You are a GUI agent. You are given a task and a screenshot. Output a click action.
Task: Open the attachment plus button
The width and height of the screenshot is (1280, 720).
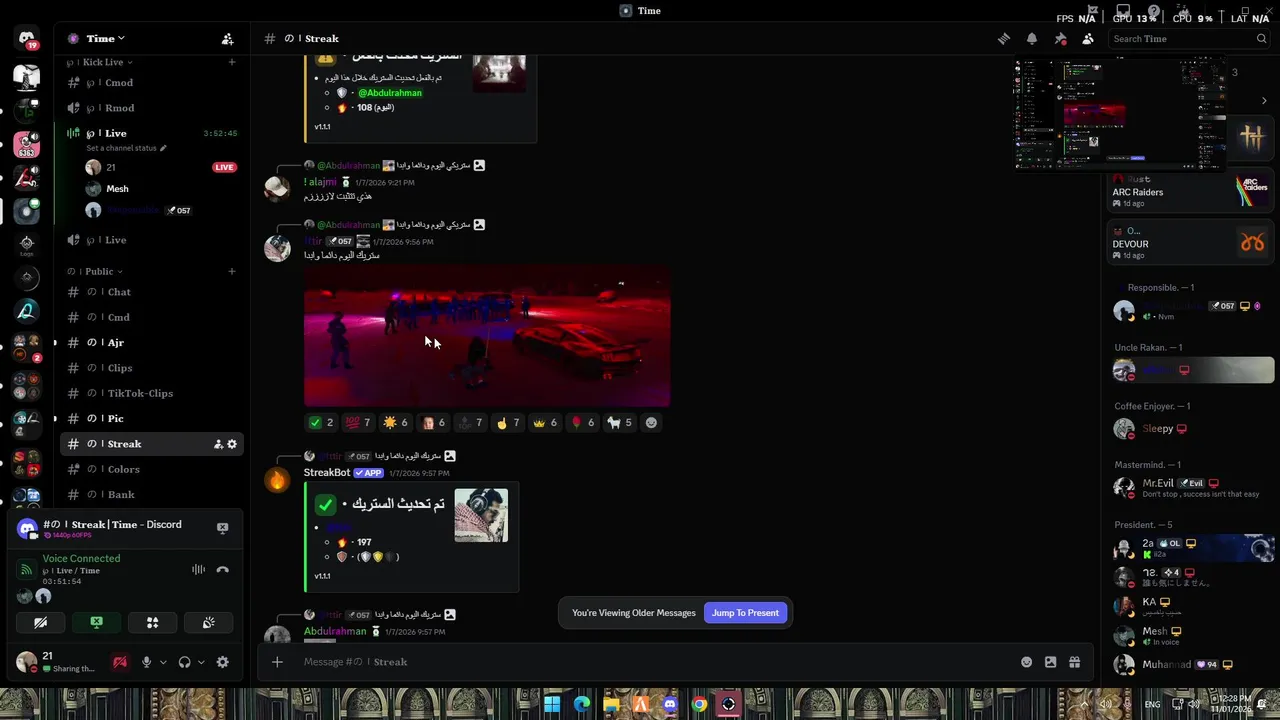[277, 662]
